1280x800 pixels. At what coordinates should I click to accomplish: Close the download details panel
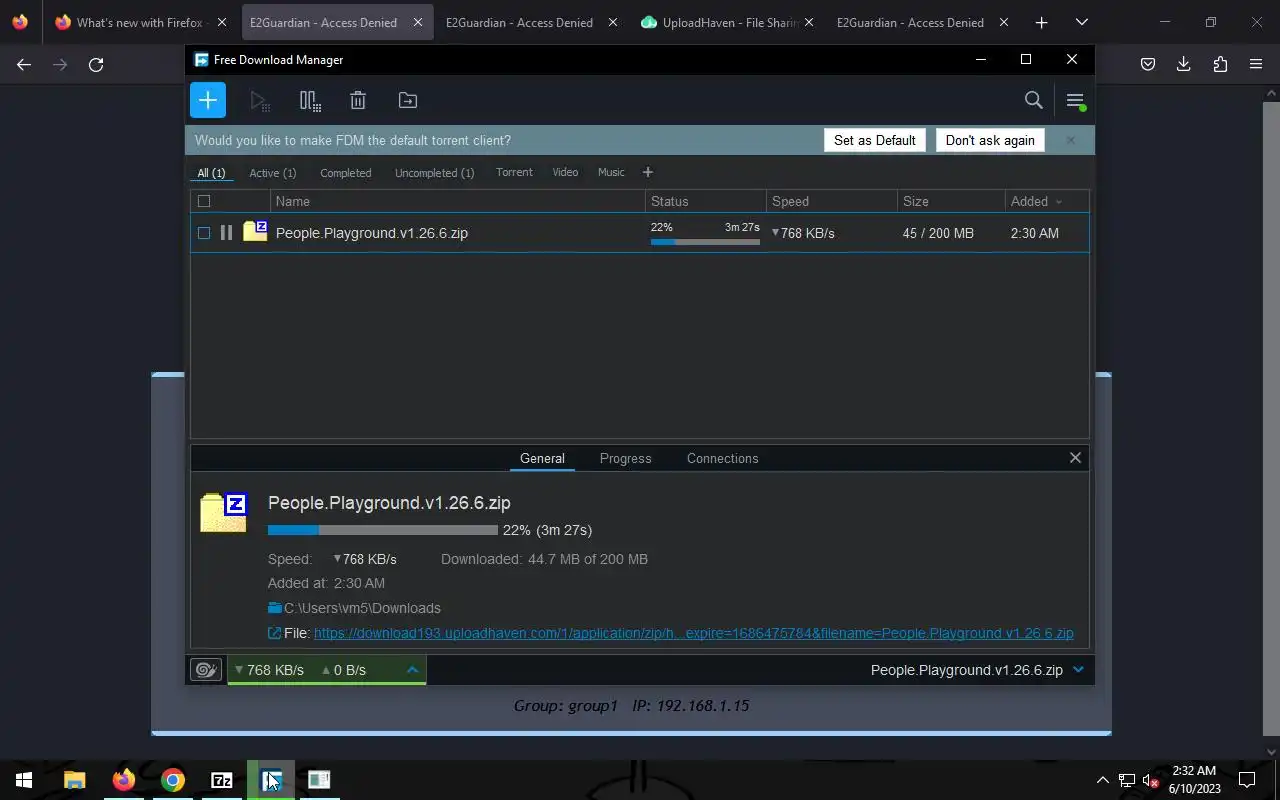1075,458
